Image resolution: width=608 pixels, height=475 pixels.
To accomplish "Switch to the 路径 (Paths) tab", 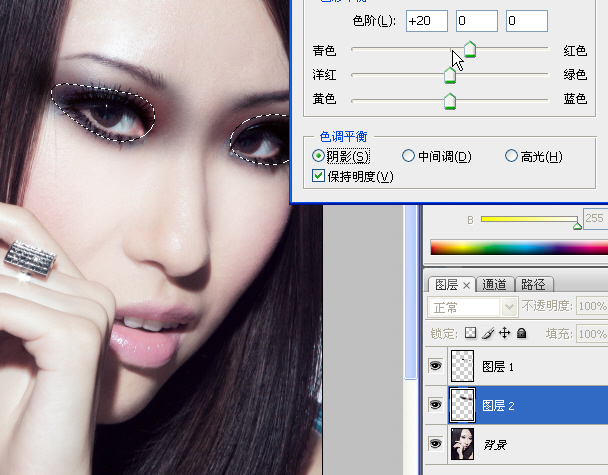I will [534, 285].
